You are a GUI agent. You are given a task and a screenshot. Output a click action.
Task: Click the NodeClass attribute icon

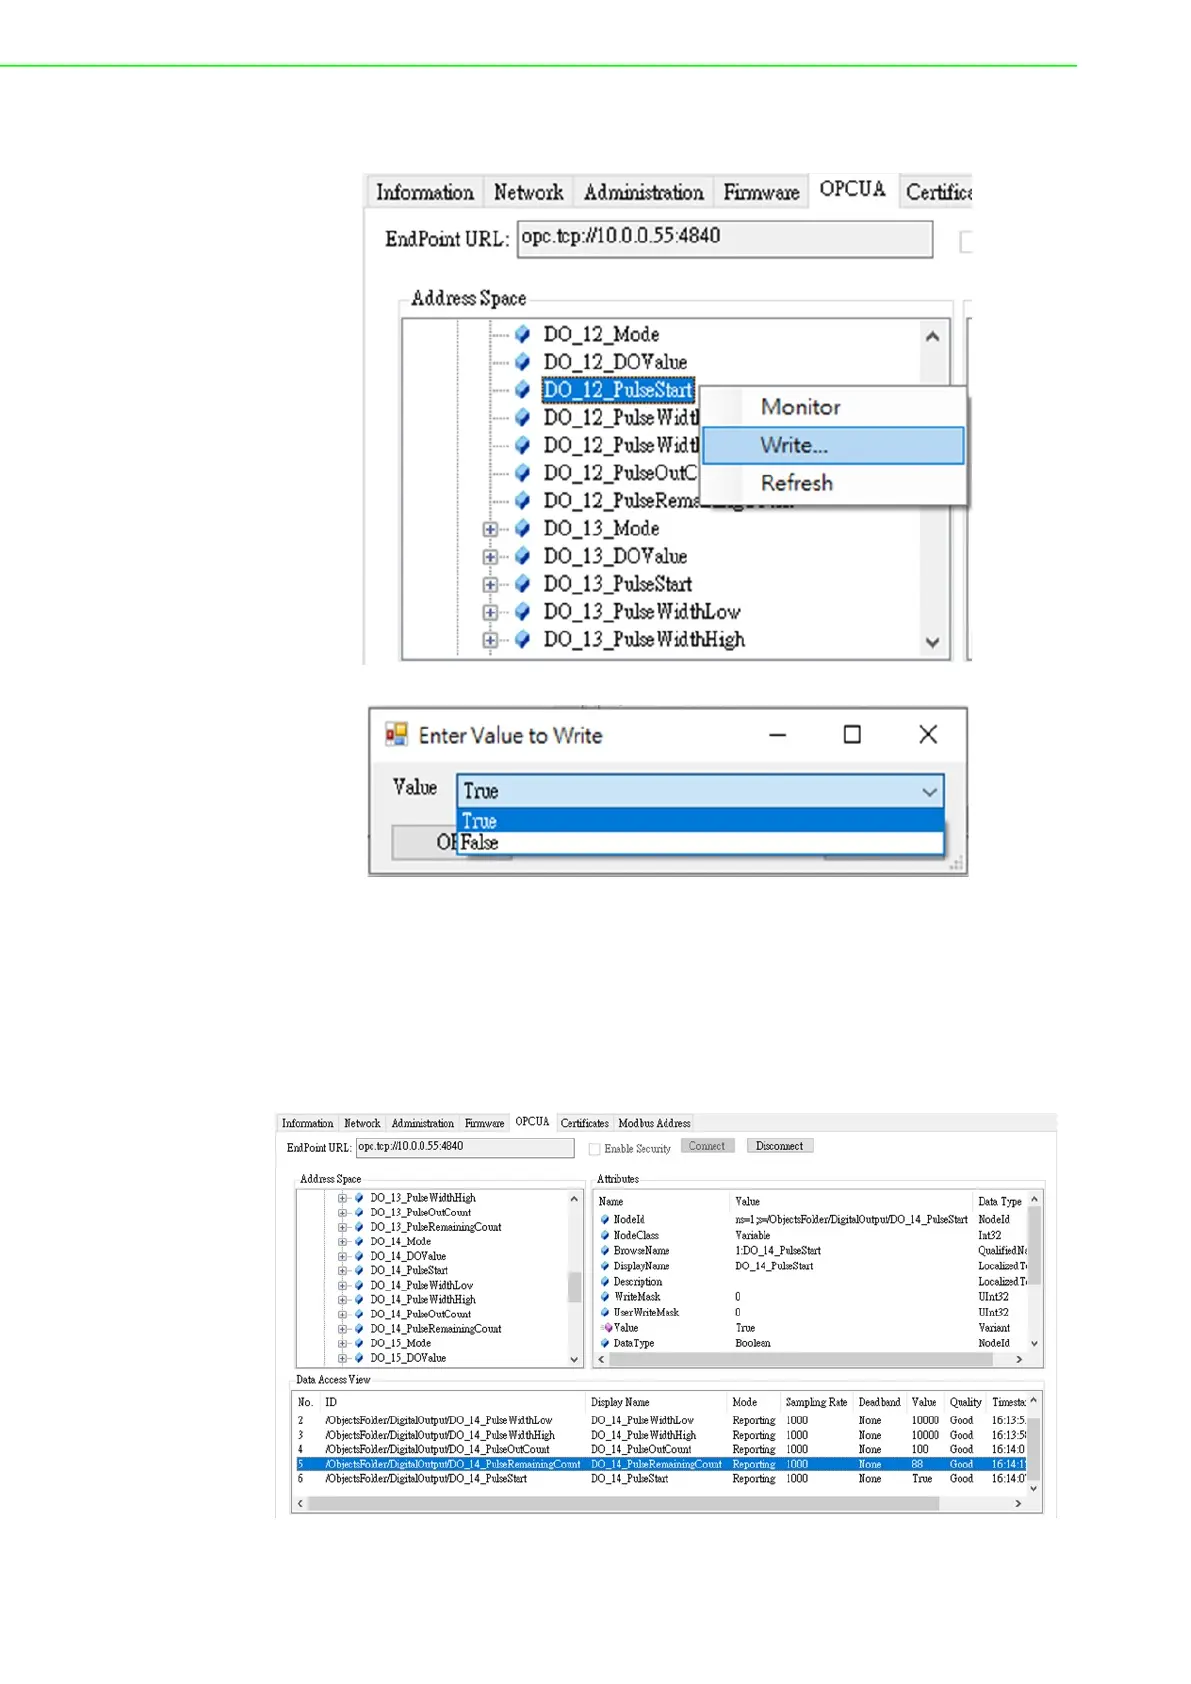(x=604, y=1235)
